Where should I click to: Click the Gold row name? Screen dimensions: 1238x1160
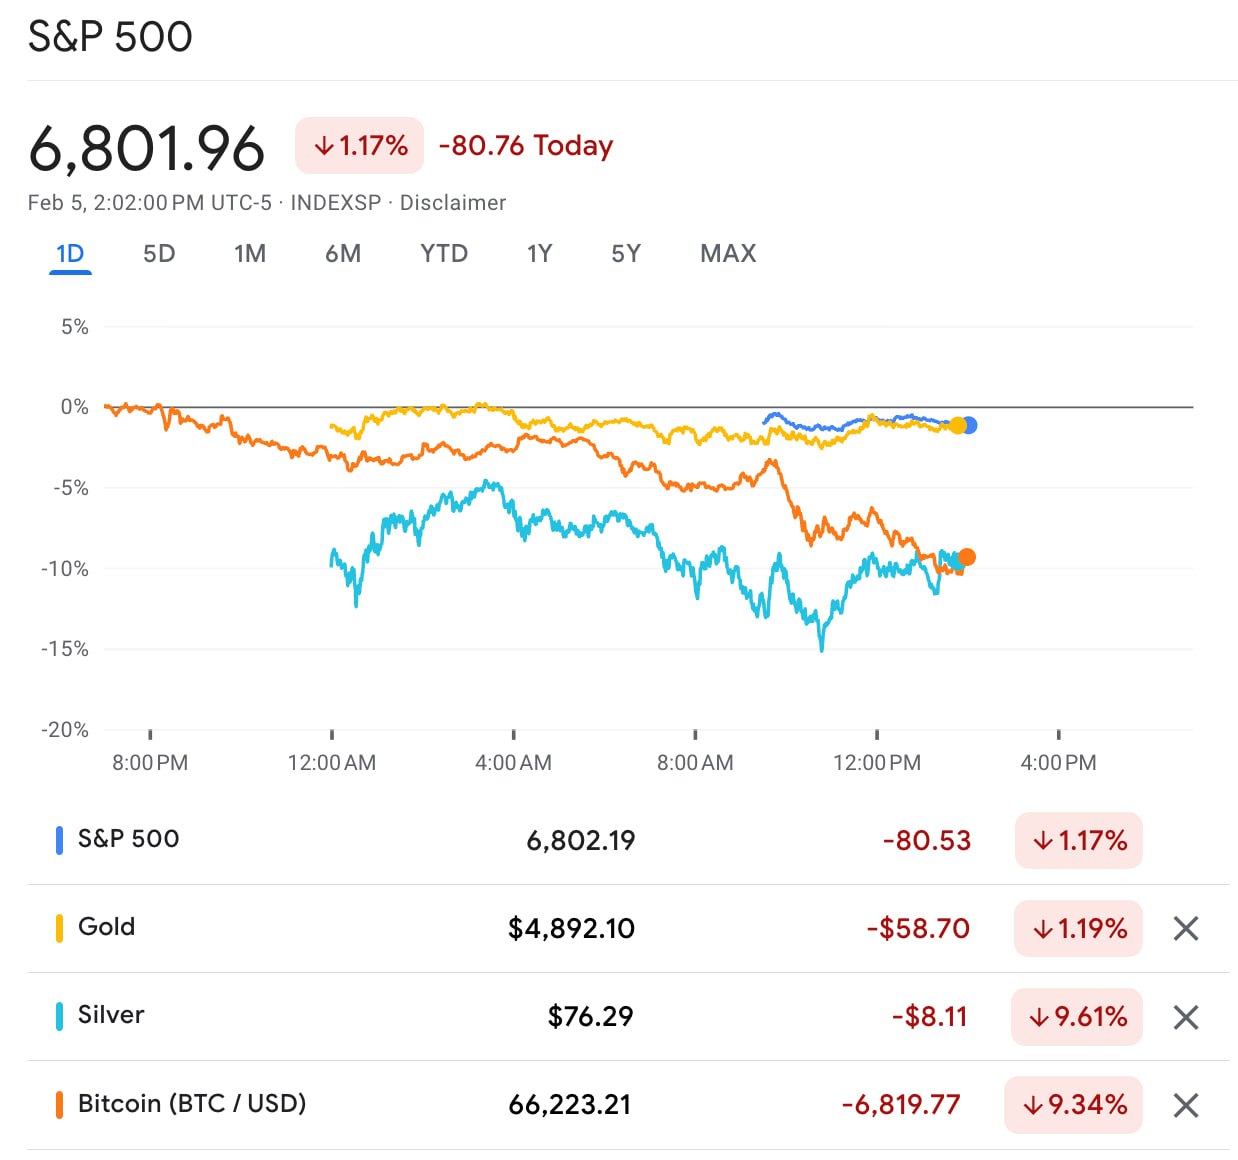click(x=107, y=927)
